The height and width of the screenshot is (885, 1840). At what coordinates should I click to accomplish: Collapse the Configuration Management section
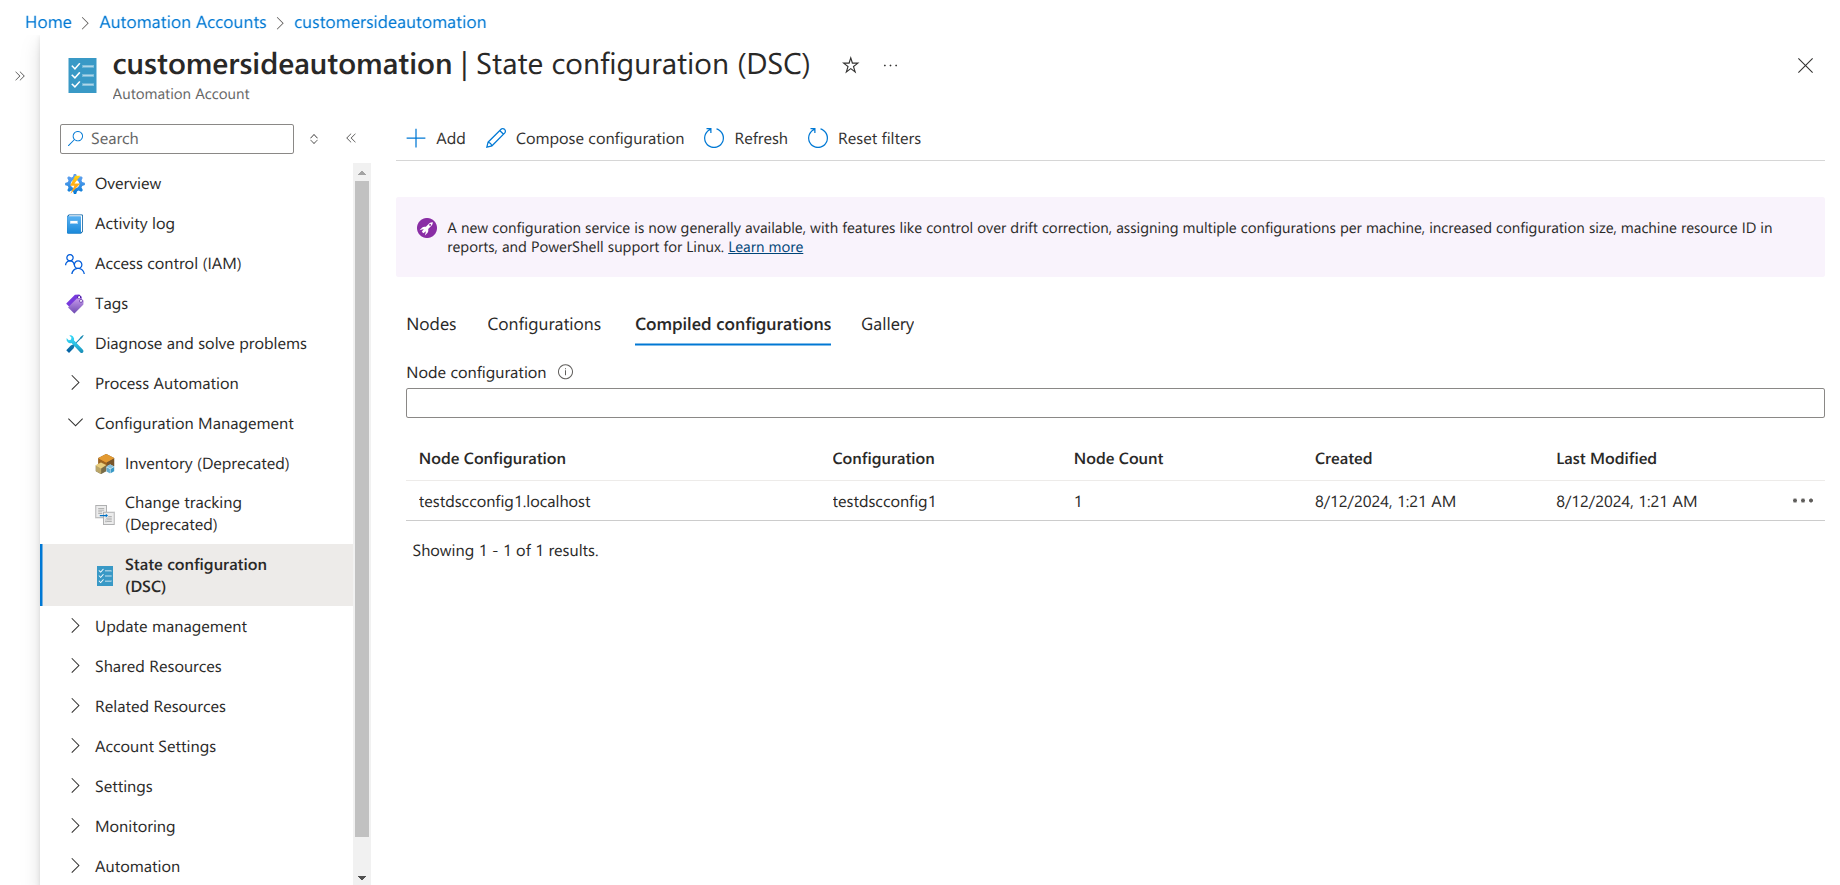point(75,423)
